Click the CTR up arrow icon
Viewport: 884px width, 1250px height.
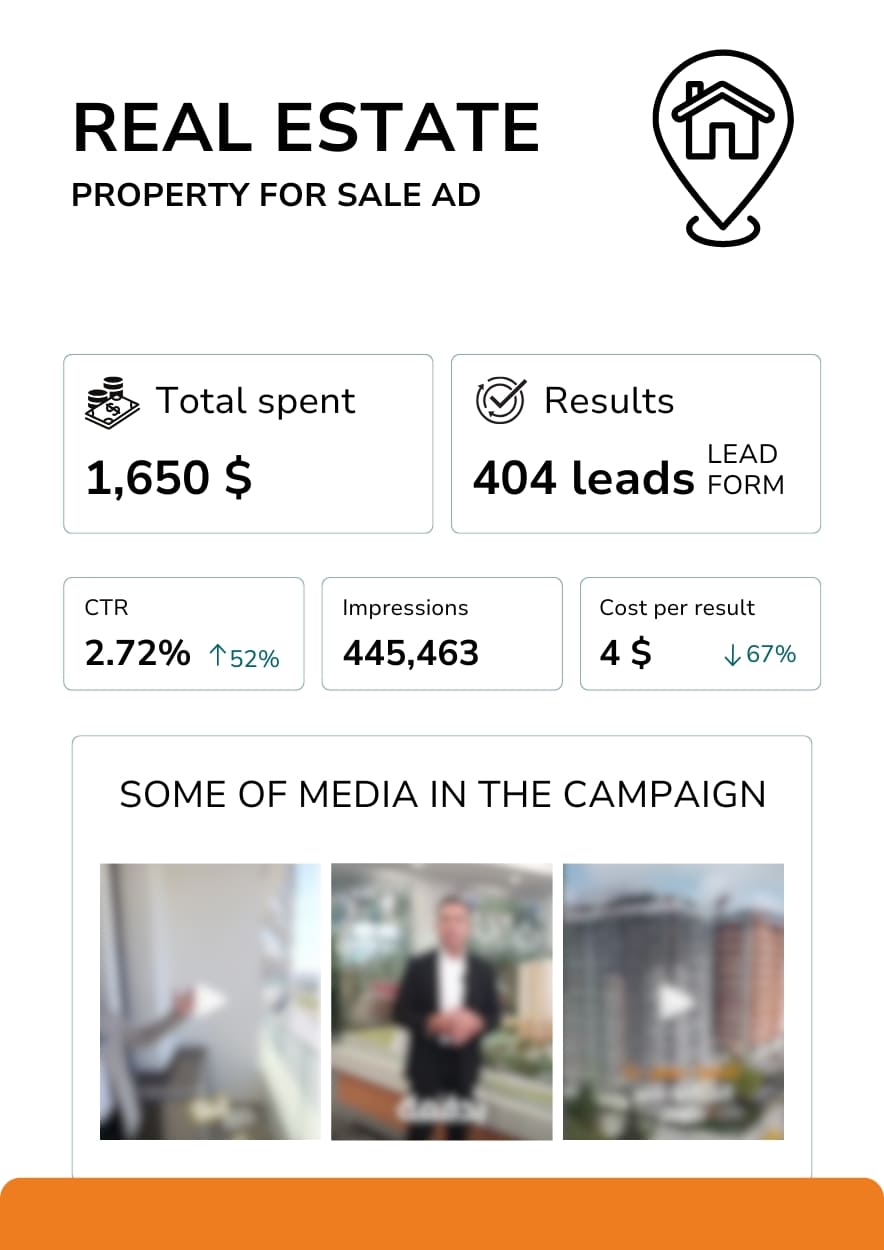point(218,656)
